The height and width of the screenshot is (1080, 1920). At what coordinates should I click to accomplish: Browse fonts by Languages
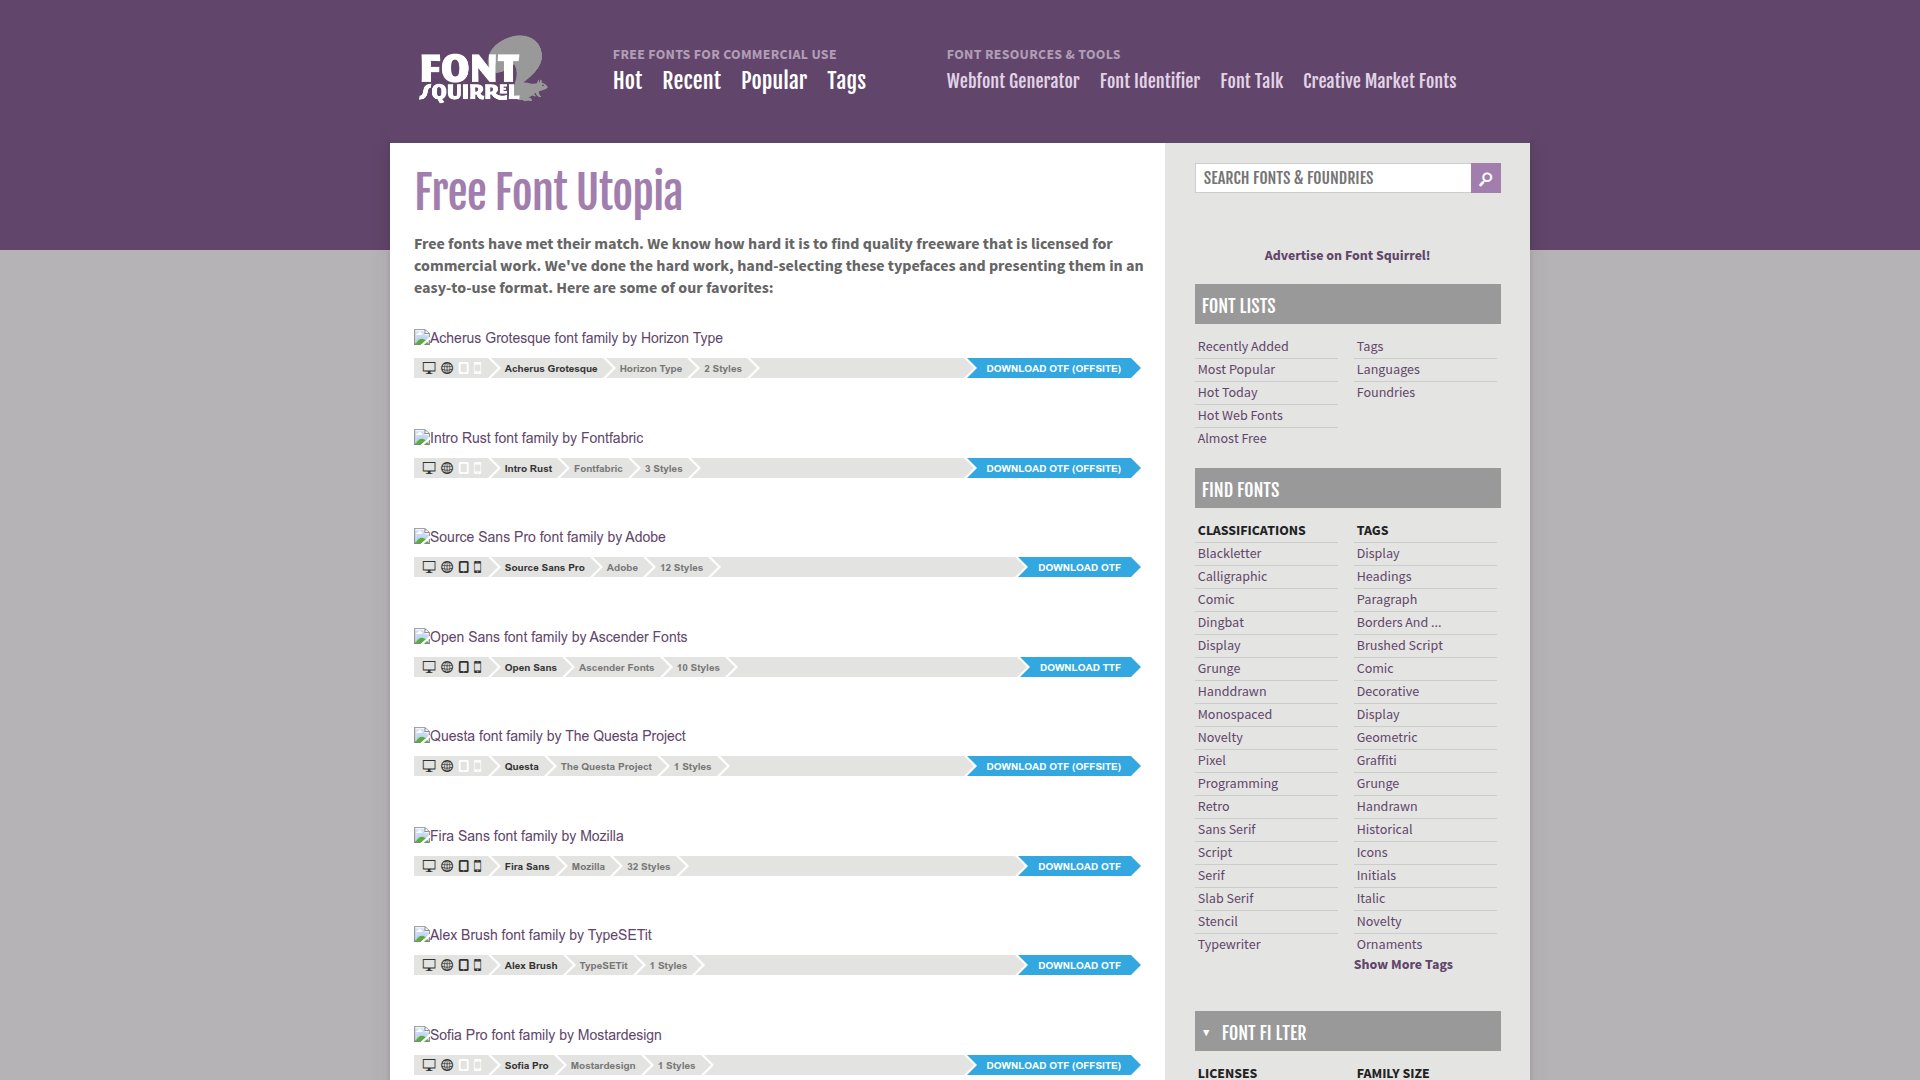pos(1388,369)
